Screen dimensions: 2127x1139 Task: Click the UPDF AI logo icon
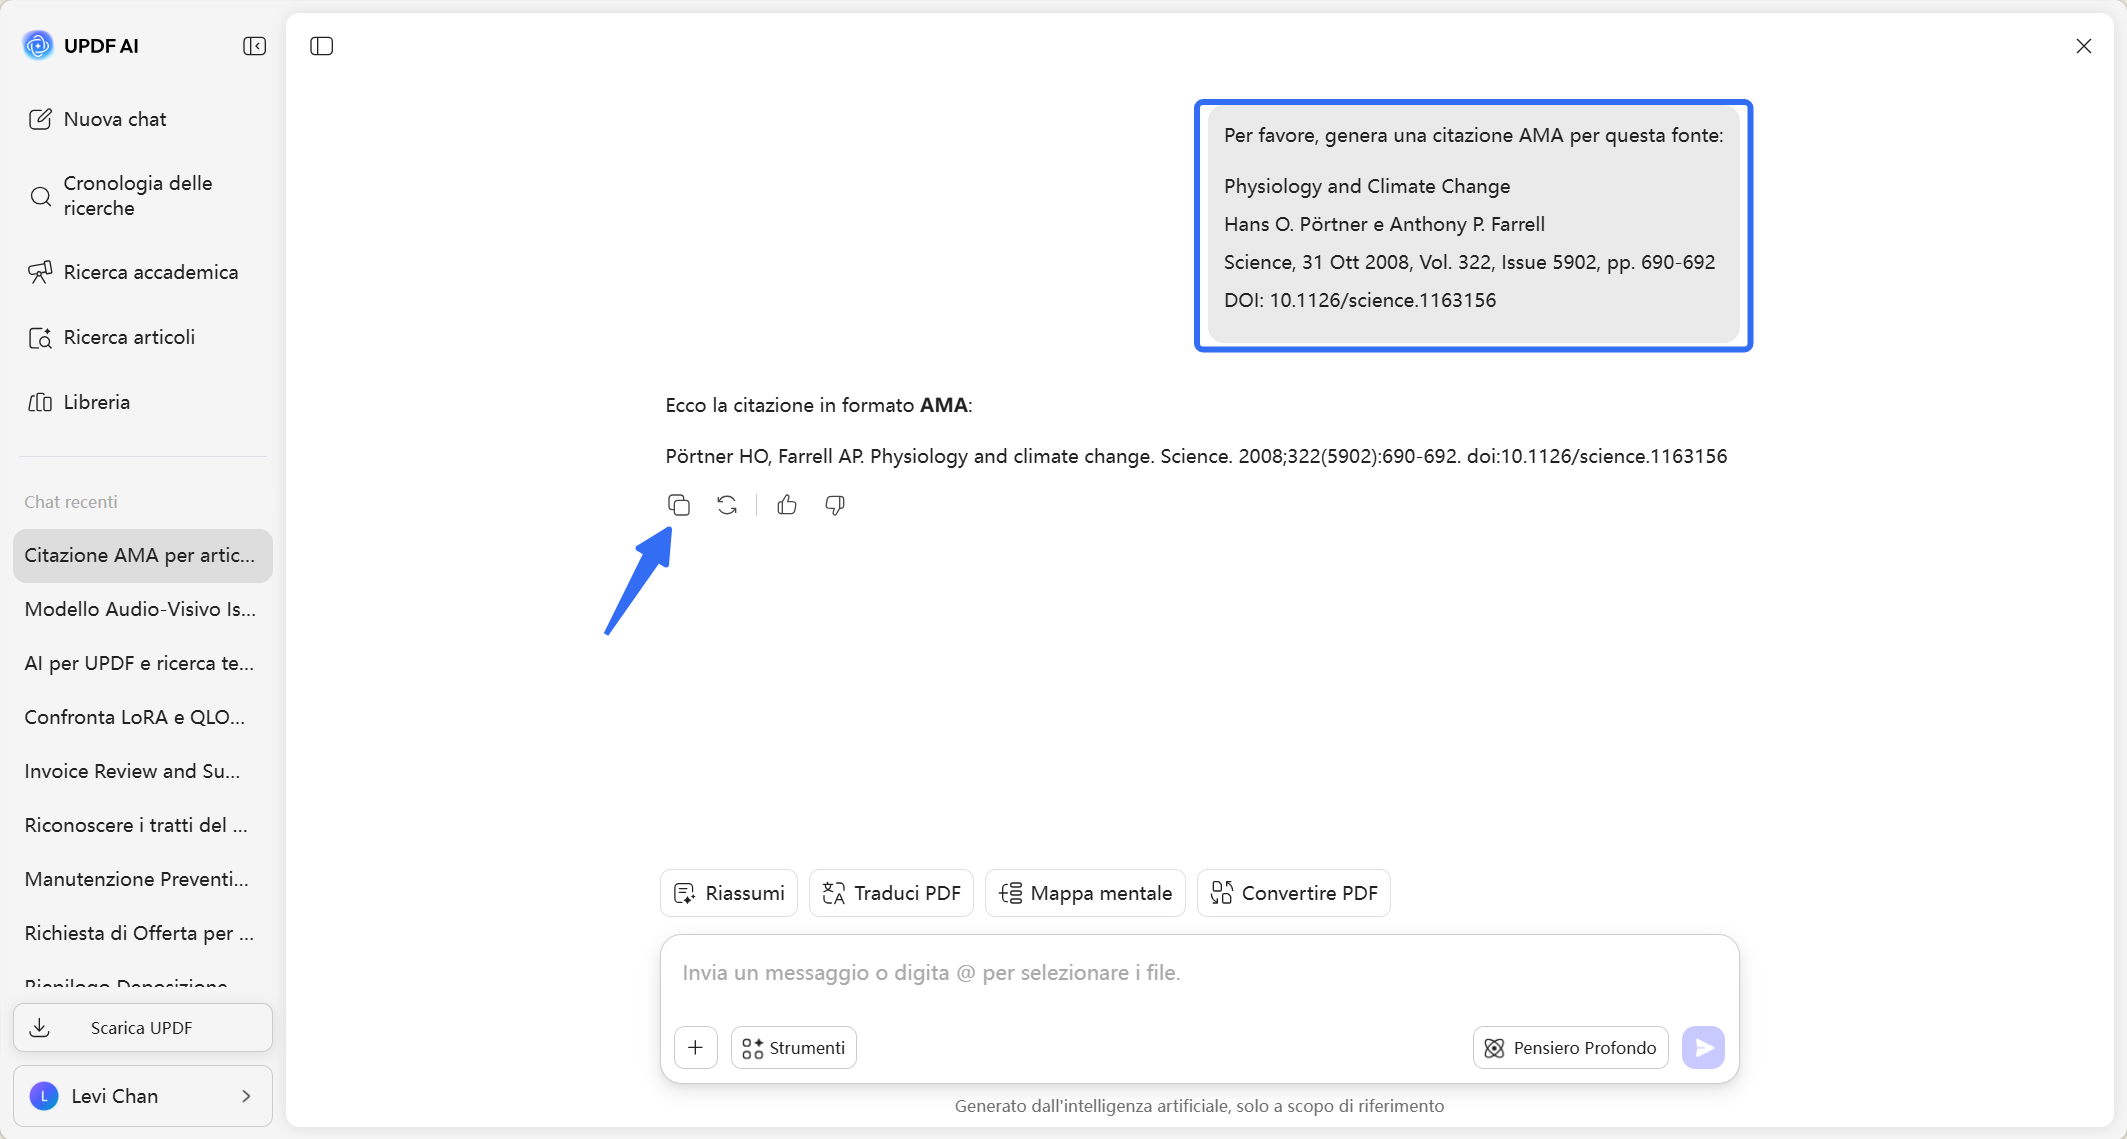(38, 46)
